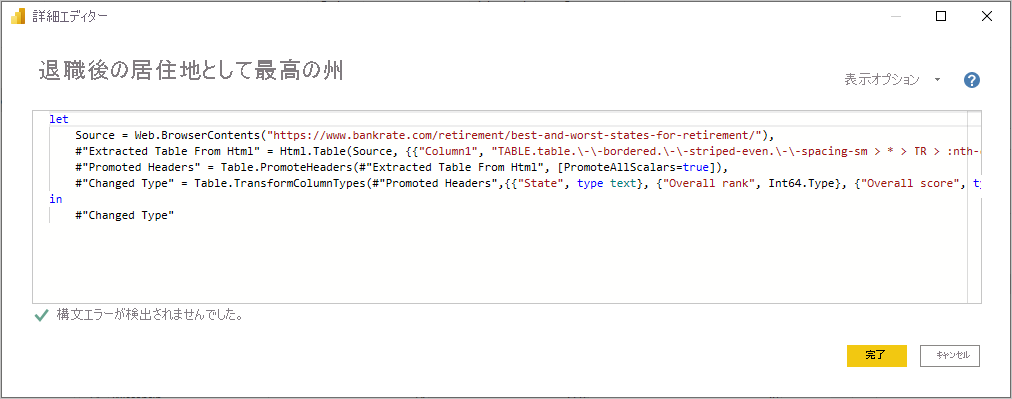Viewport: 1012px width, 399px height.
Task: Click the Power BI logo icon in title bar
Action: pos(18,16)
